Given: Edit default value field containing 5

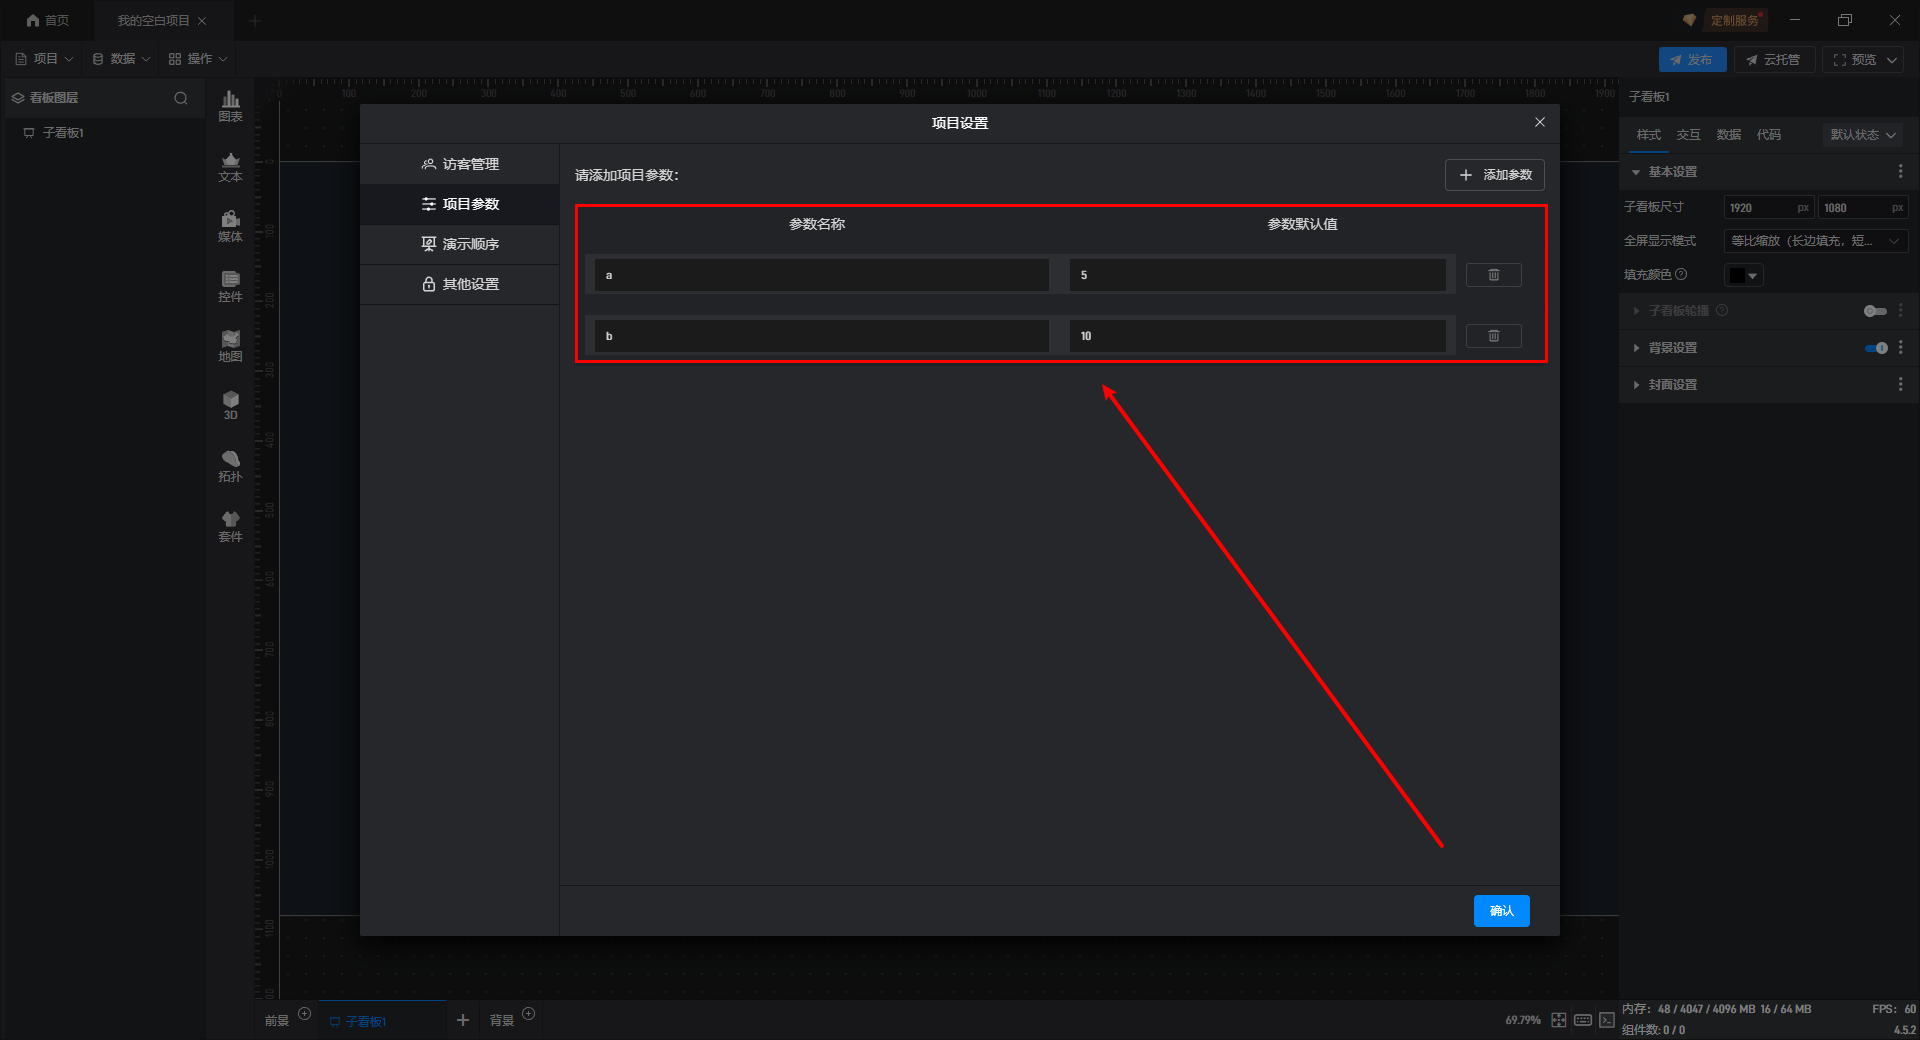Looking at the screenshot, I should tap(1258, 275).
